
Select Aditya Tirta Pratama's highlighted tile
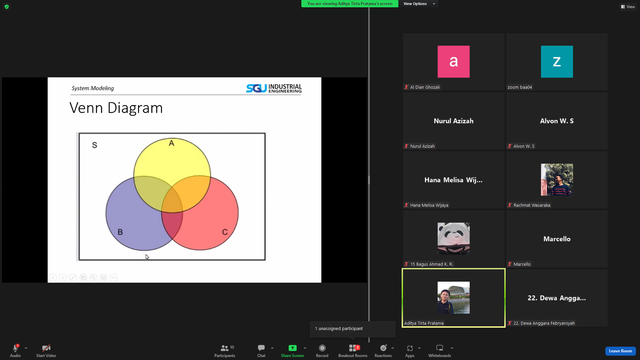click(453, 298)
